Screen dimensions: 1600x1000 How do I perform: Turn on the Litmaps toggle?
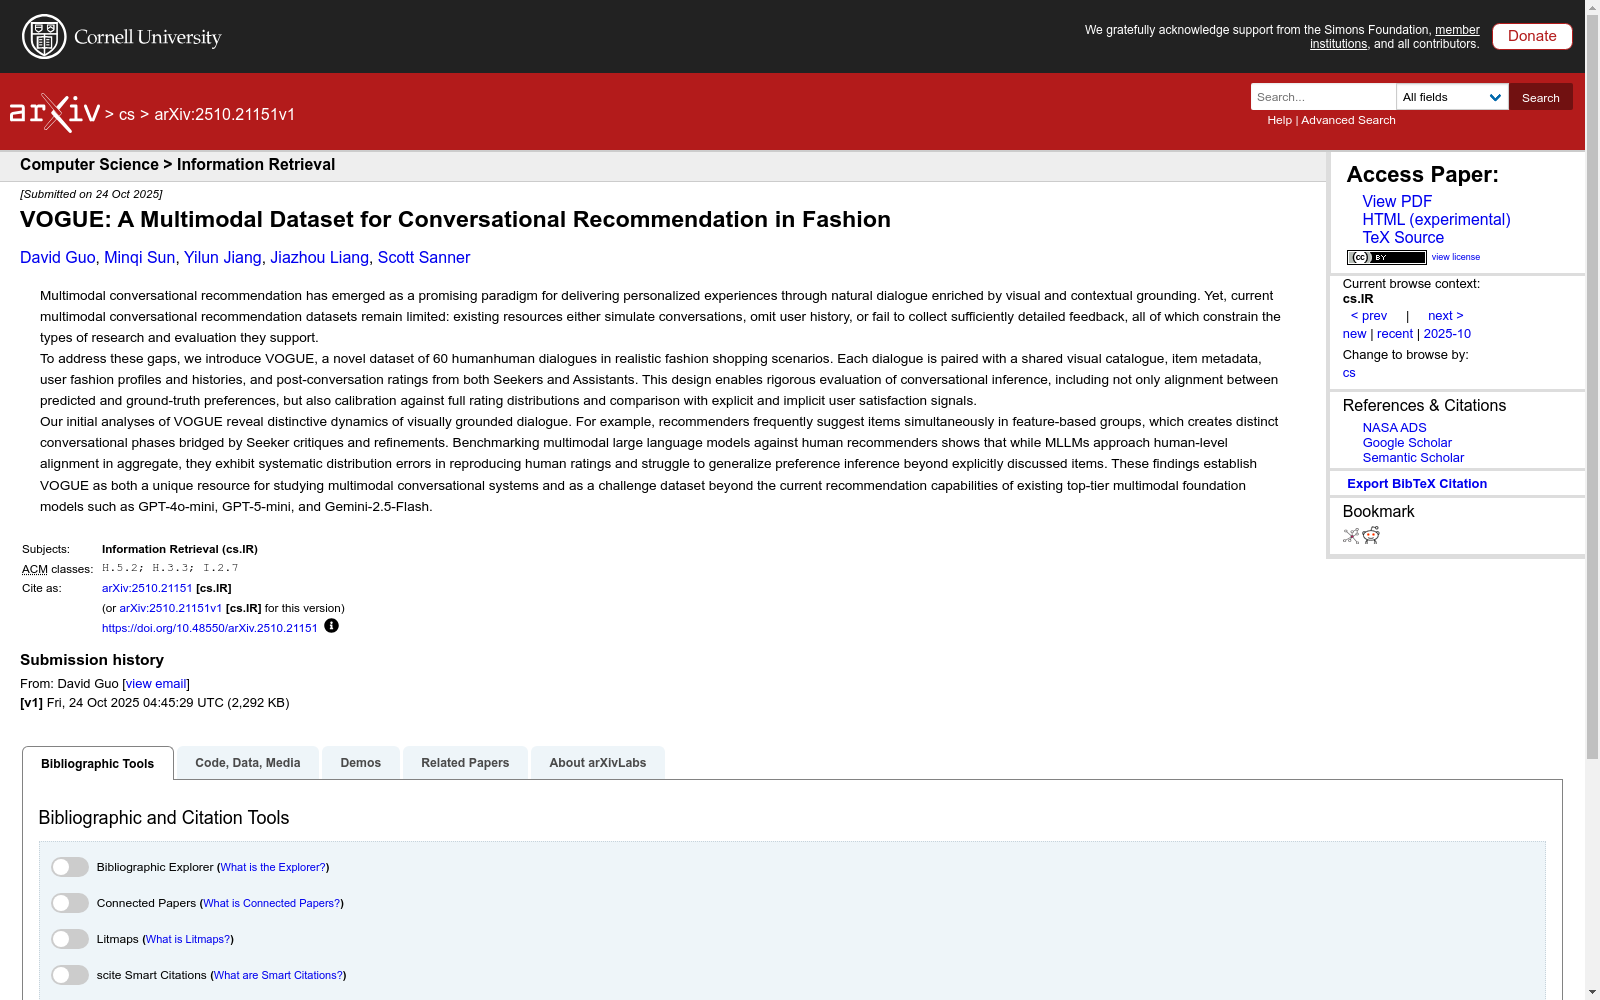click(70, 939)
